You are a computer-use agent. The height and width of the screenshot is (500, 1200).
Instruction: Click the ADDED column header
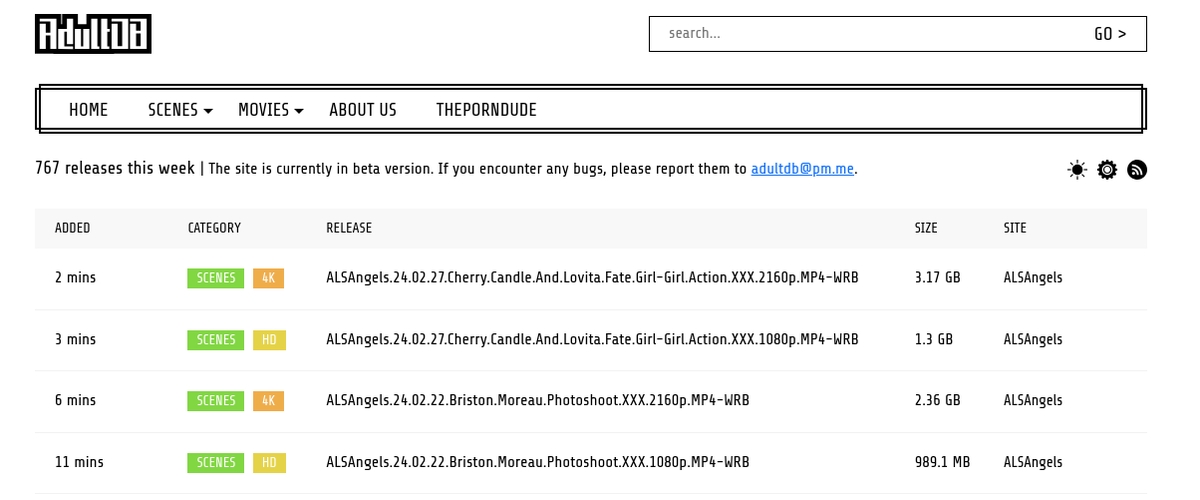pyautogui.click(x=72, y=228)
